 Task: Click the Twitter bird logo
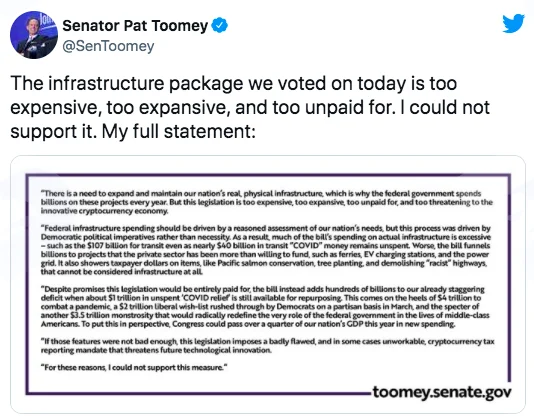pyautogui.click(x=513, y=23)
